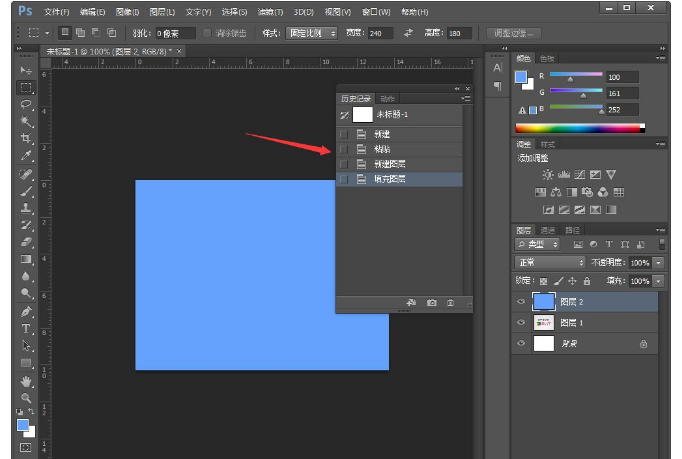Select the Crop tool
The image size is (682, 459).
point(26,138)
